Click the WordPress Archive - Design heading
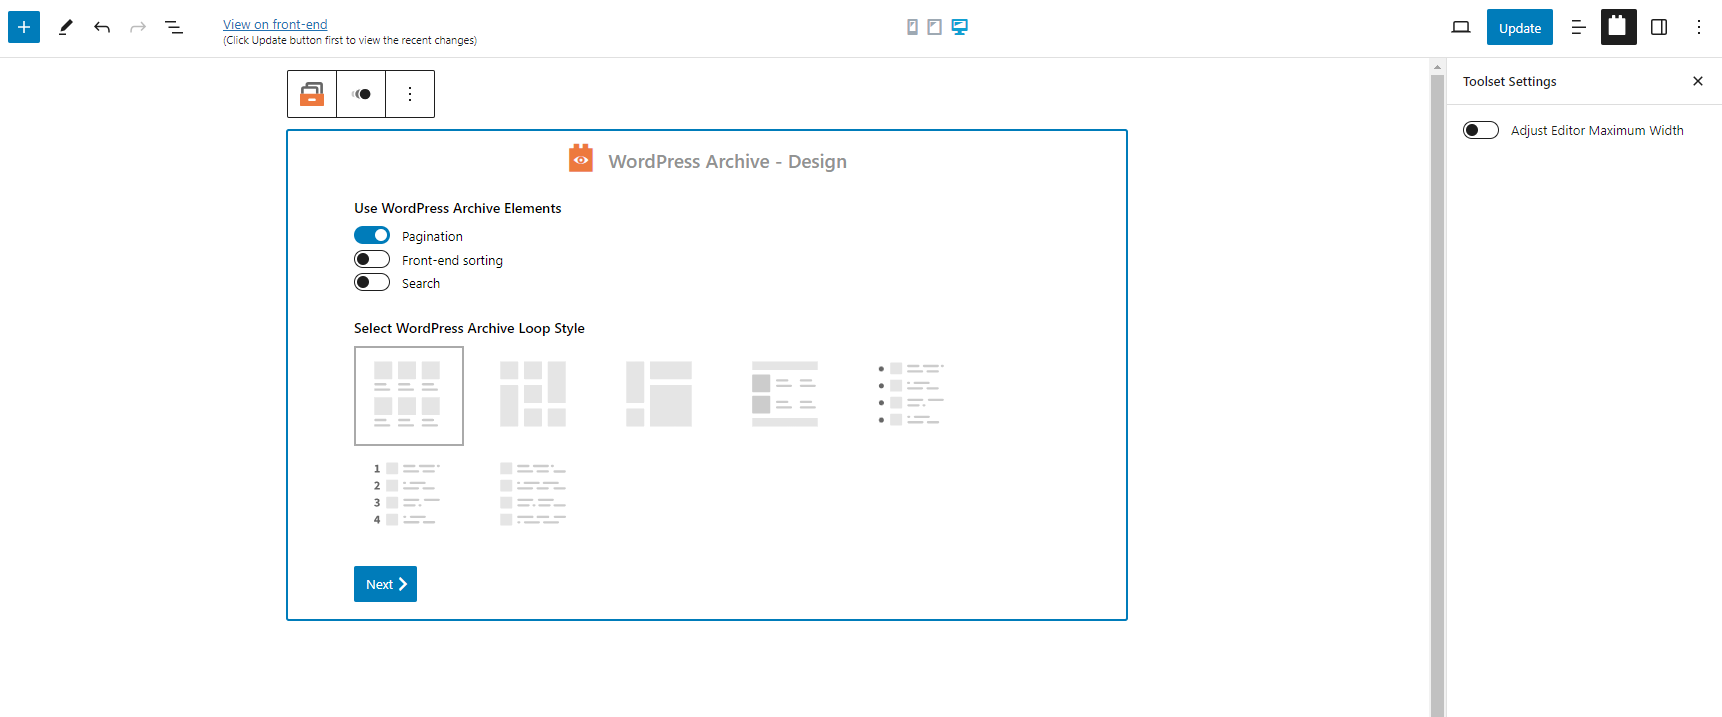Viewport: 1722px width, 717px height. pyautogui.click(x=727, y=161)
